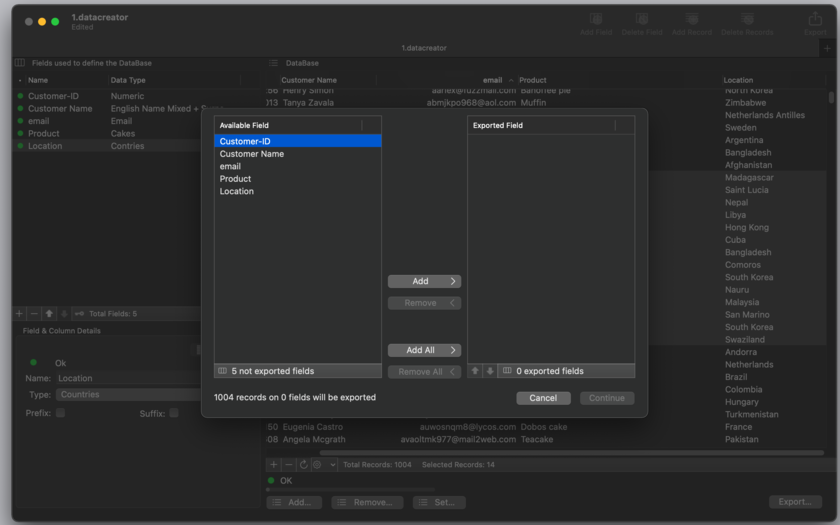840x525 pixels.
Task: Click the Add Field toolbar icon
Action: pyautogui.click(x=596, y=20)
